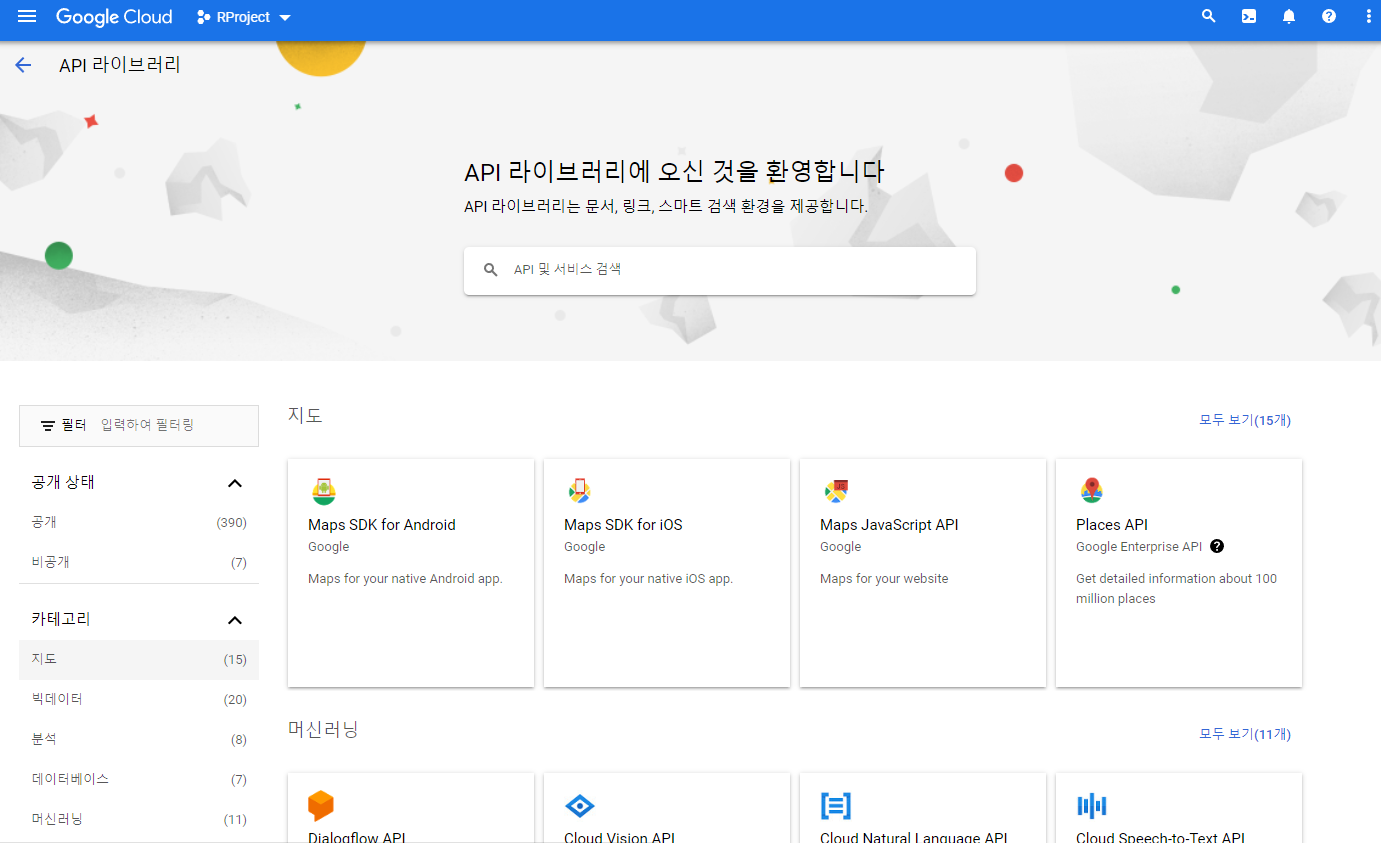The image size is (1381, 843).
Task: Open the main navigation hamburger menu
Action: 27,17
